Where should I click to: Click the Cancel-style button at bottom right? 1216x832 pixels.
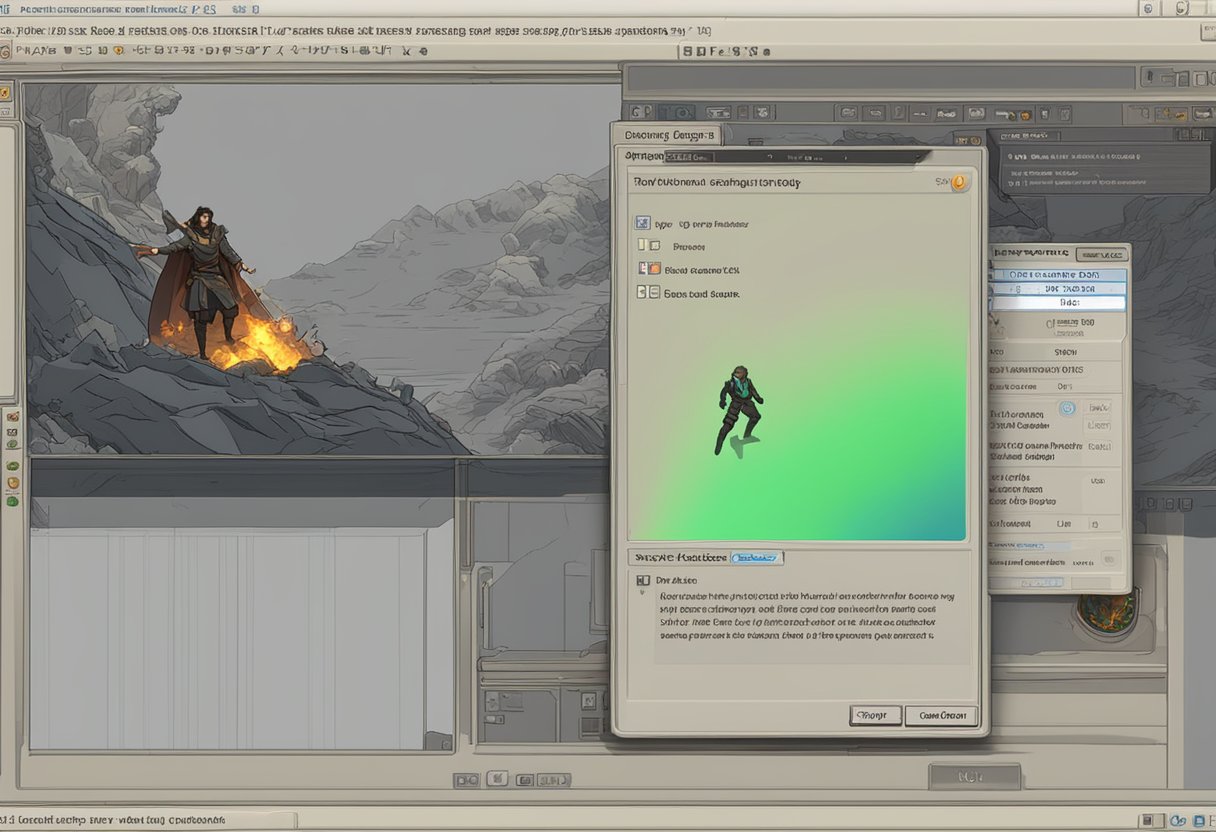pos(941,715)
